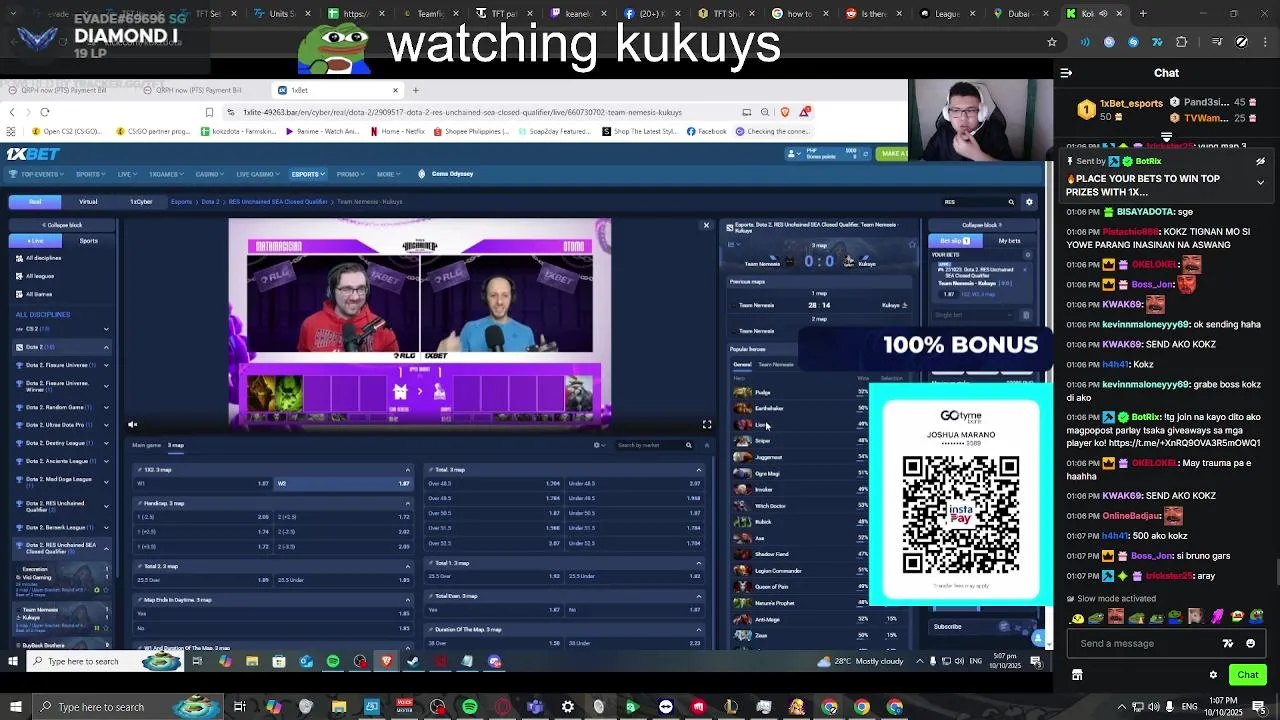
Task: Select the Real tab
Action: point(35,201)
